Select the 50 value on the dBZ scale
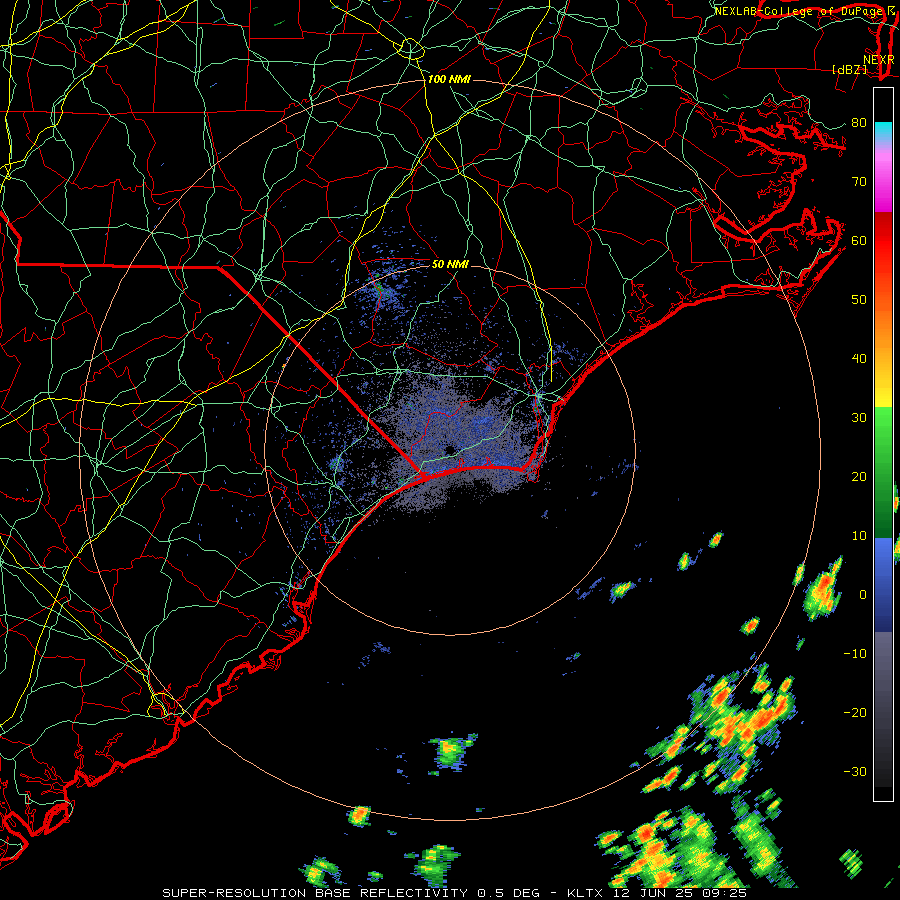Screen dimensions: 900x900 click(x=859, y=300)
